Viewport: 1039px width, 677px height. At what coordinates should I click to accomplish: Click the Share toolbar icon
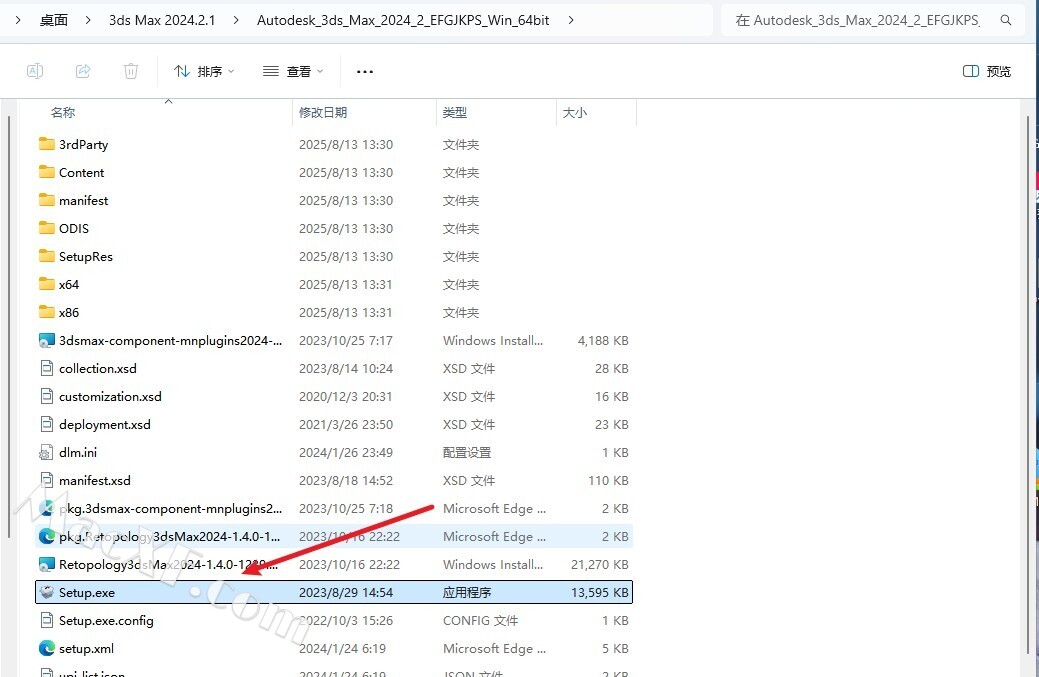83,71
